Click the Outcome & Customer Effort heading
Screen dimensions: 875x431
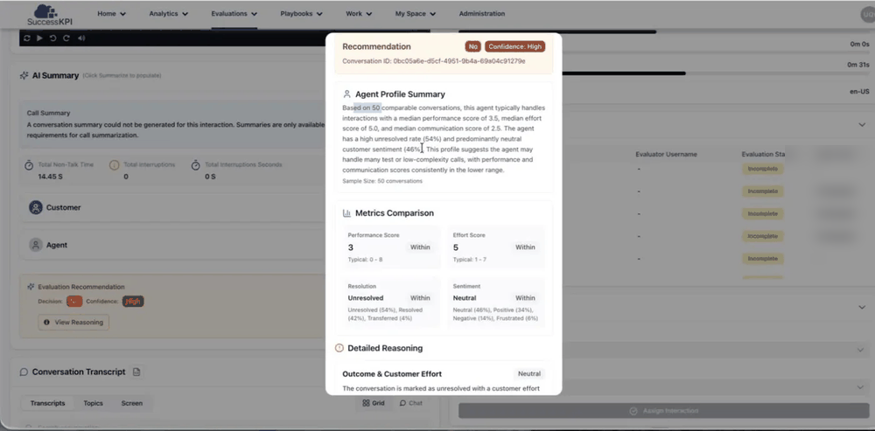tap(392, 374)
